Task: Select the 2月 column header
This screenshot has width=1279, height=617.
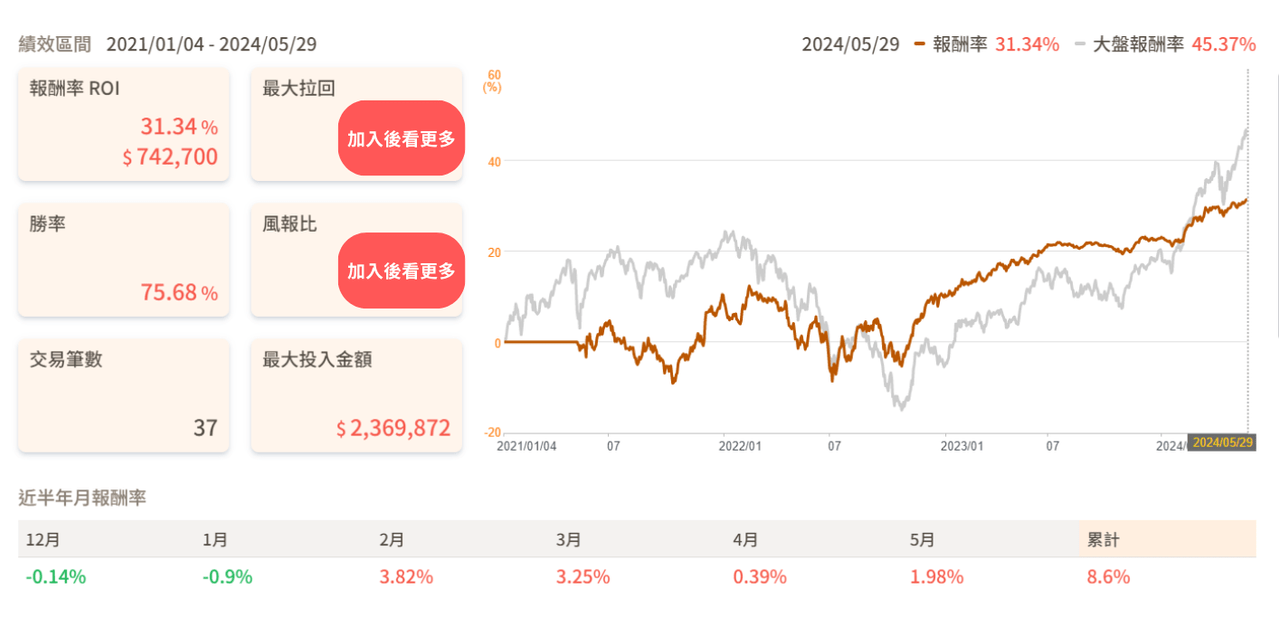Action: pos(391,539)
